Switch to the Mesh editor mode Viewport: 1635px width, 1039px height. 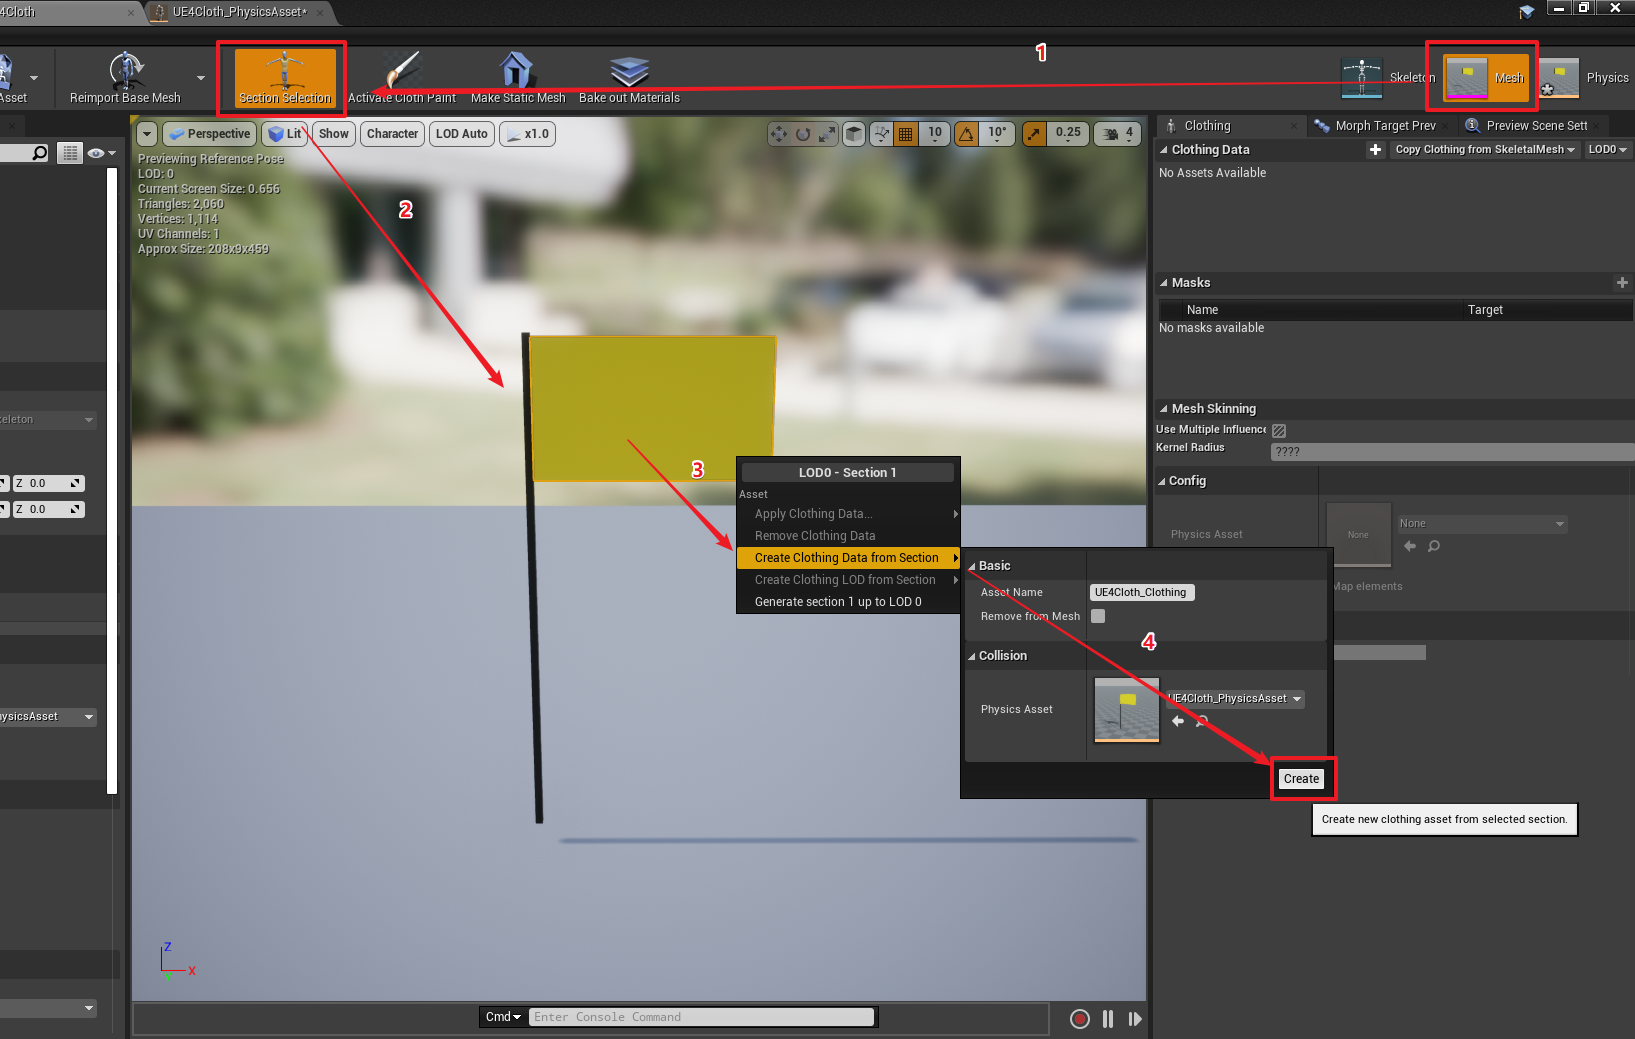pyautogui.click(x=1486, y=78)
